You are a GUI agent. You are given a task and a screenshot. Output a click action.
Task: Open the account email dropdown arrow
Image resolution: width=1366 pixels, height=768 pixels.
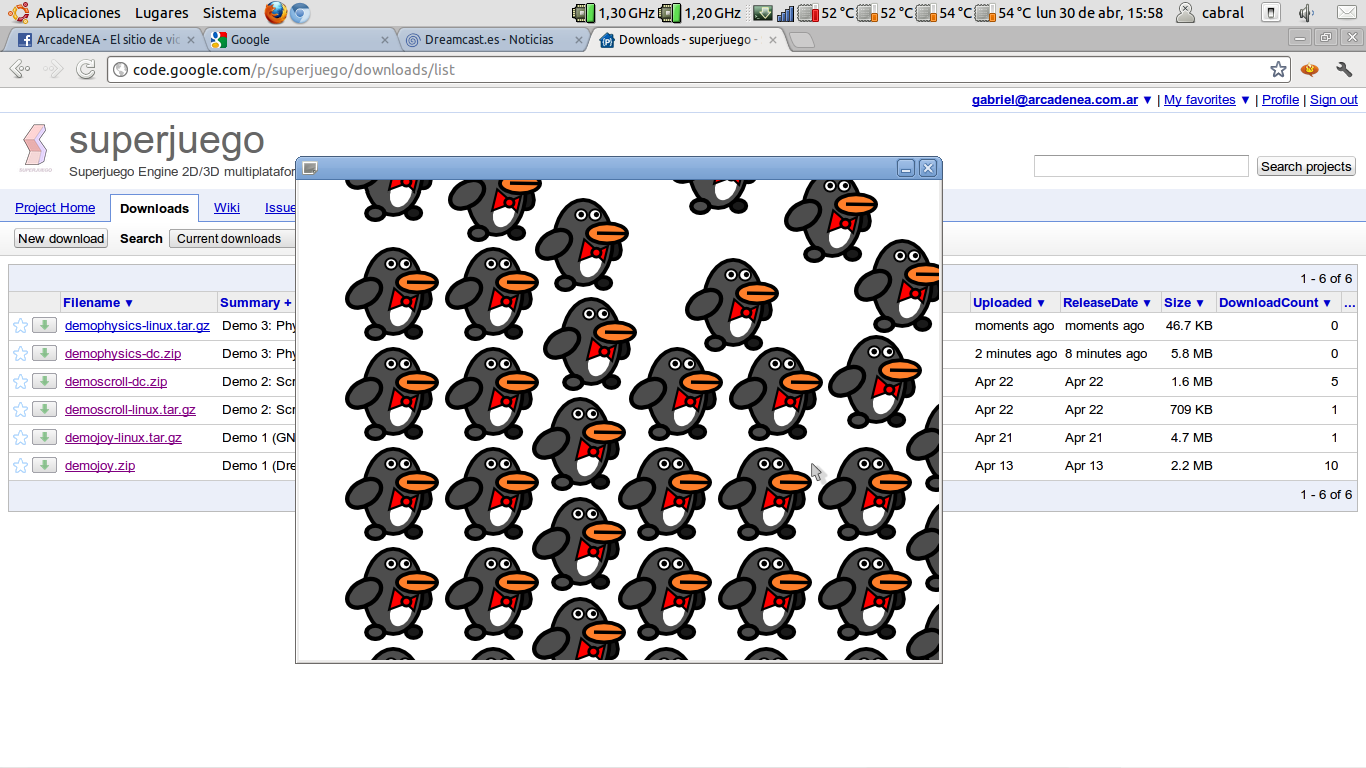click(x=1147, y=100)
